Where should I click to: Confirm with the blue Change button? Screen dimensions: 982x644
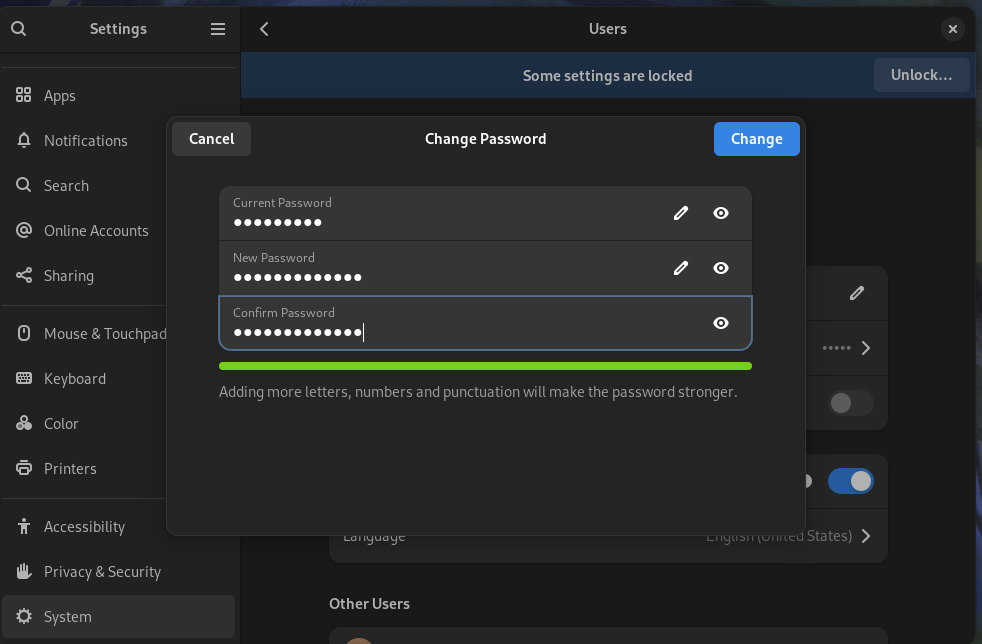pyautogui.click(x=757, y=138)
